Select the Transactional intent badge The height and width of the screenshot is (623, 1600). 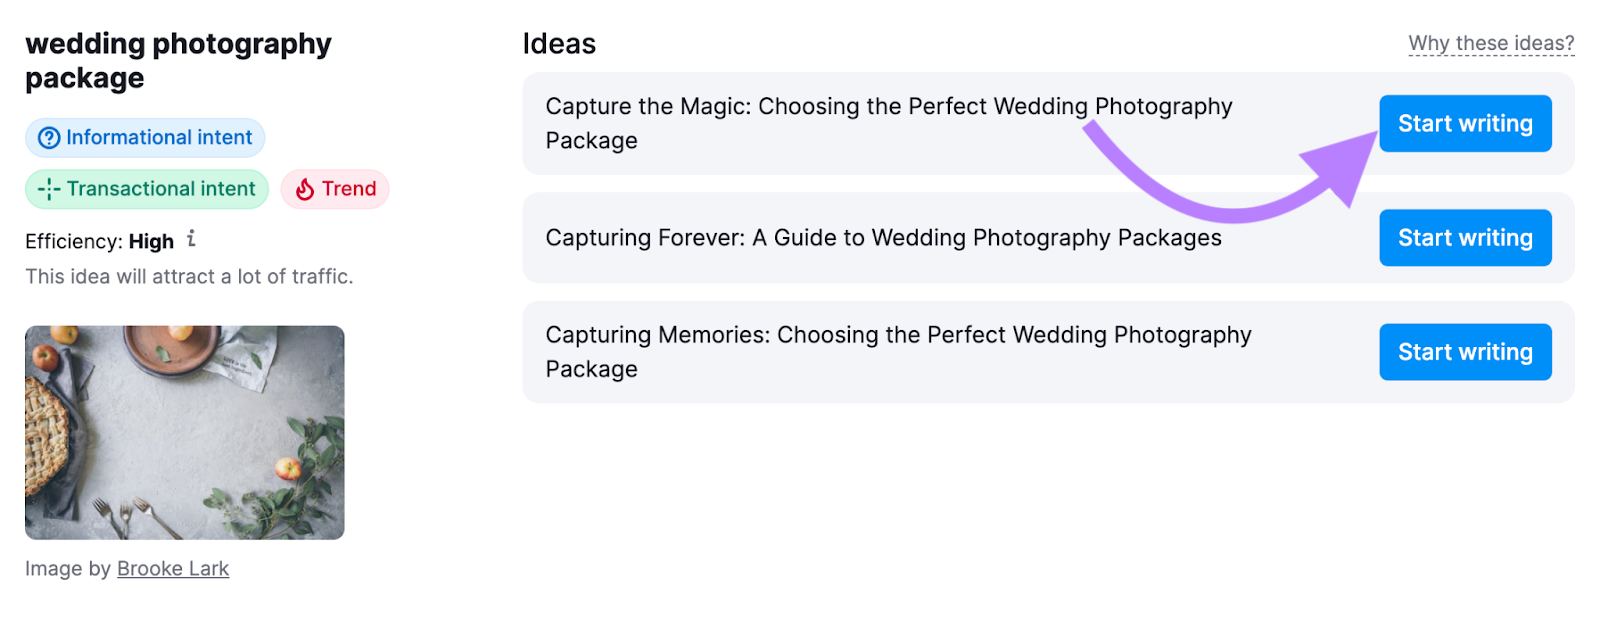(146, 188)
